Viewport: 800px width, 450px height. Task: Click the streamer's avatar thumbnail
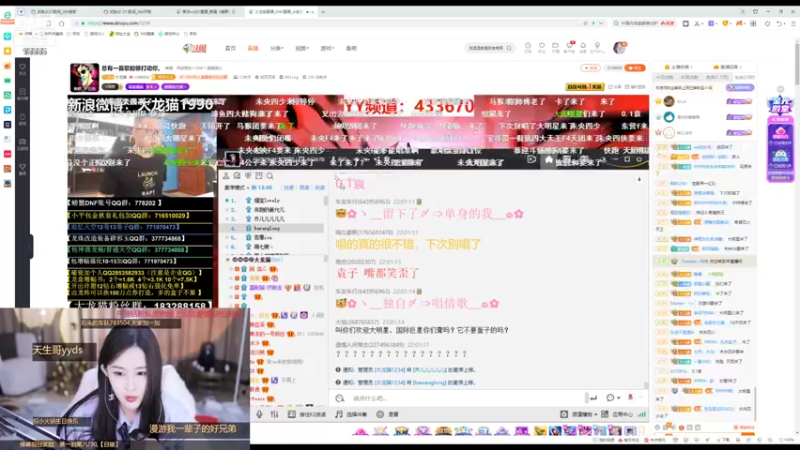84,78
